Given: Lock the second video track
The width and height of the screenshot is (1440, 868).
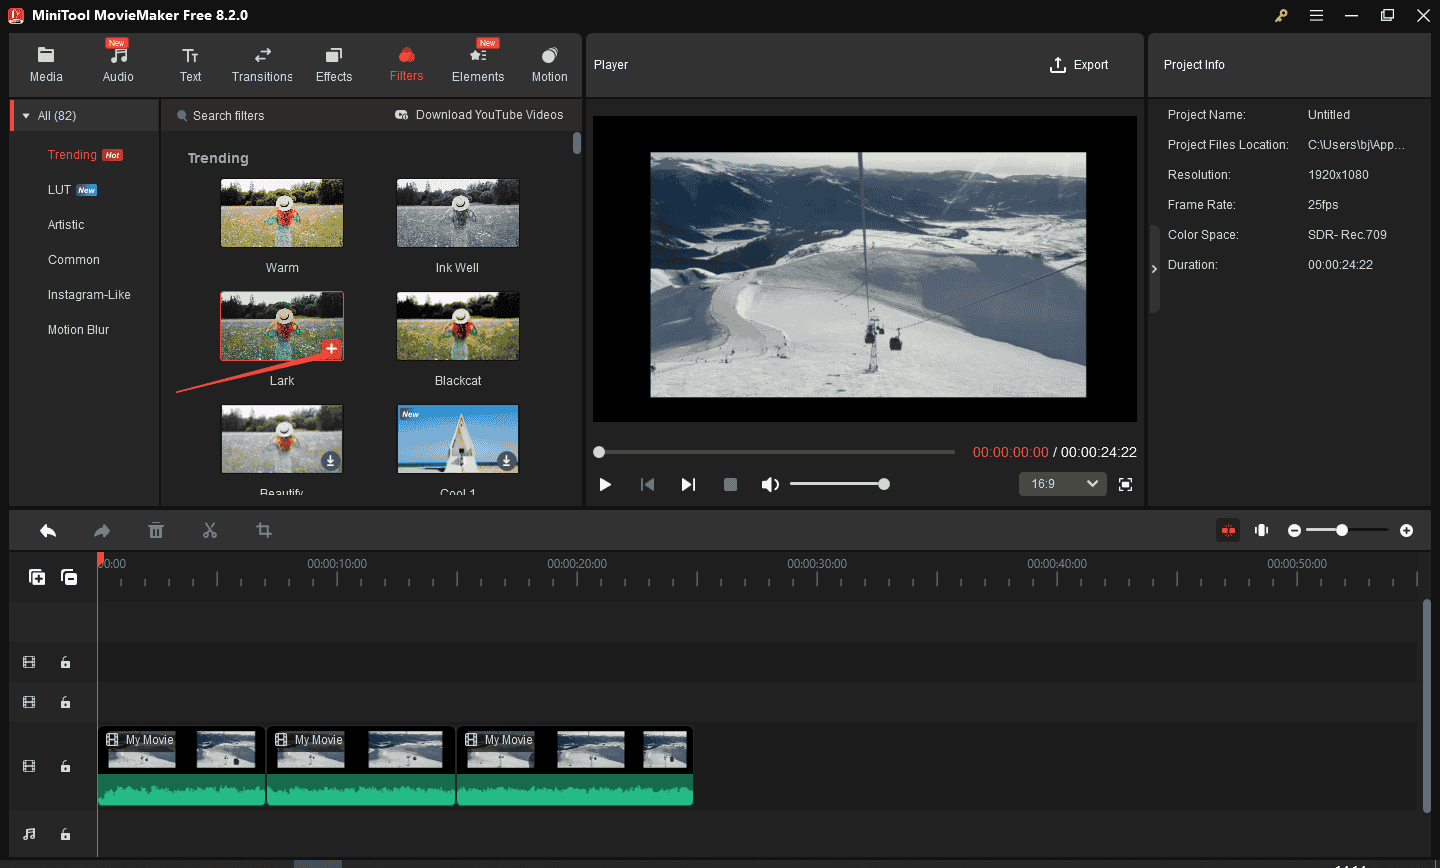Looking at the screenshot, I should [x=65, y=702].
